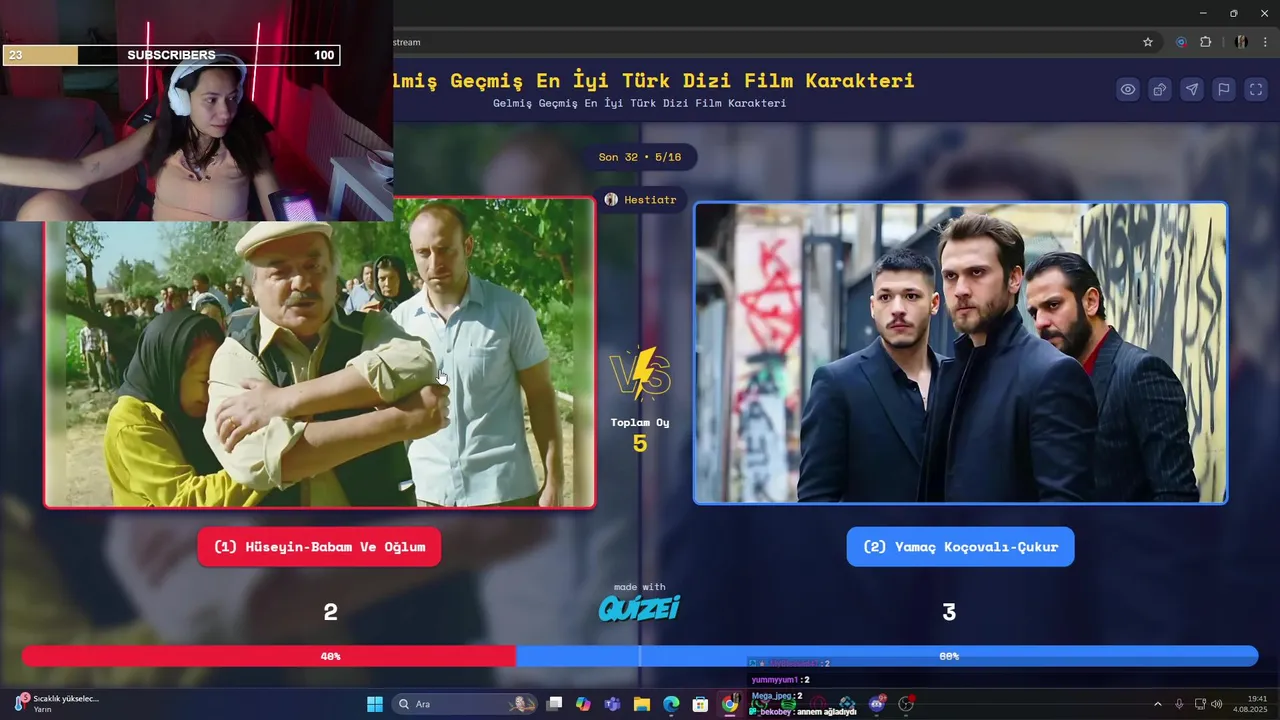Click the Son 32 • 5/16 round indicator
Image resolution: width=1280 pixels, height=720 pixels.
pos(640,157)
